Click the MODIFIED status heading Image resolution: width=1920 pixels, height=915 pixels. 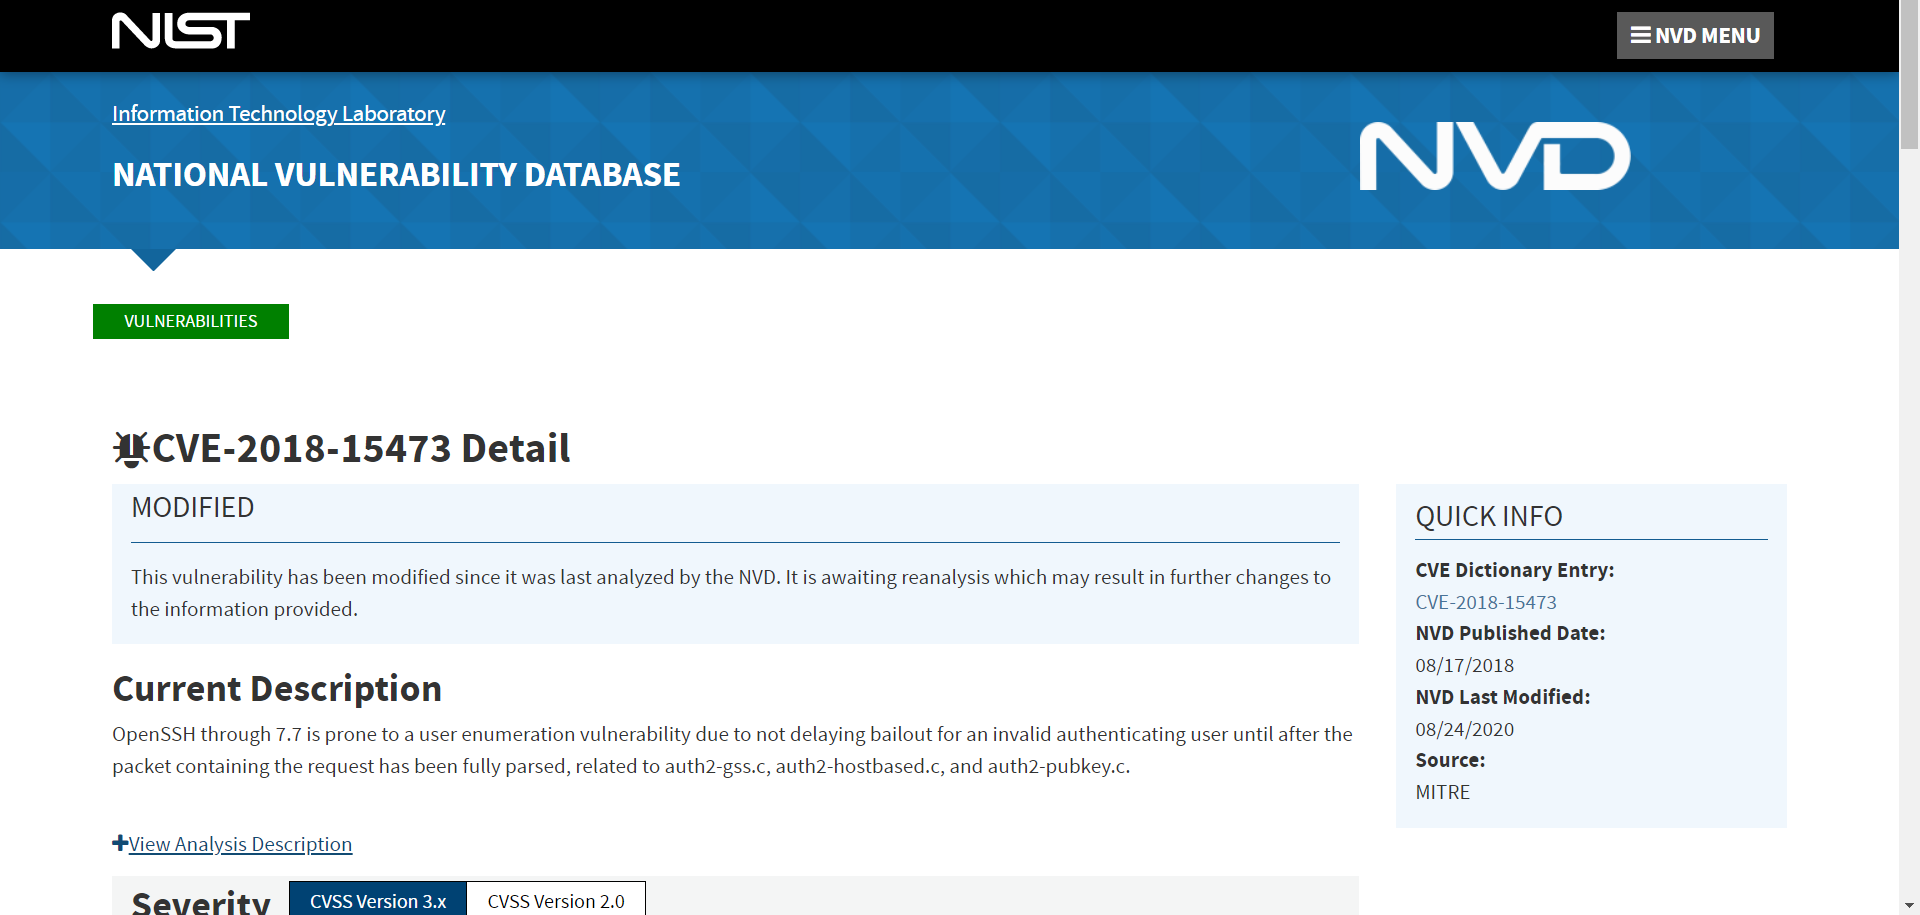point(193,508)
